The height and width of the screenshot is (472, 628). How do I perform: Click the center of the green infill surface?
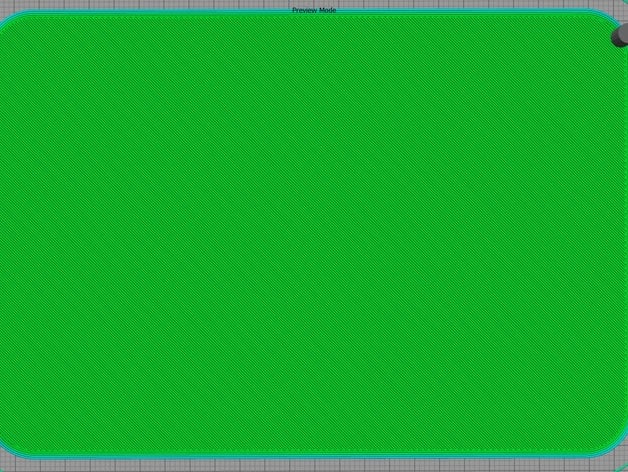(312, 236)
